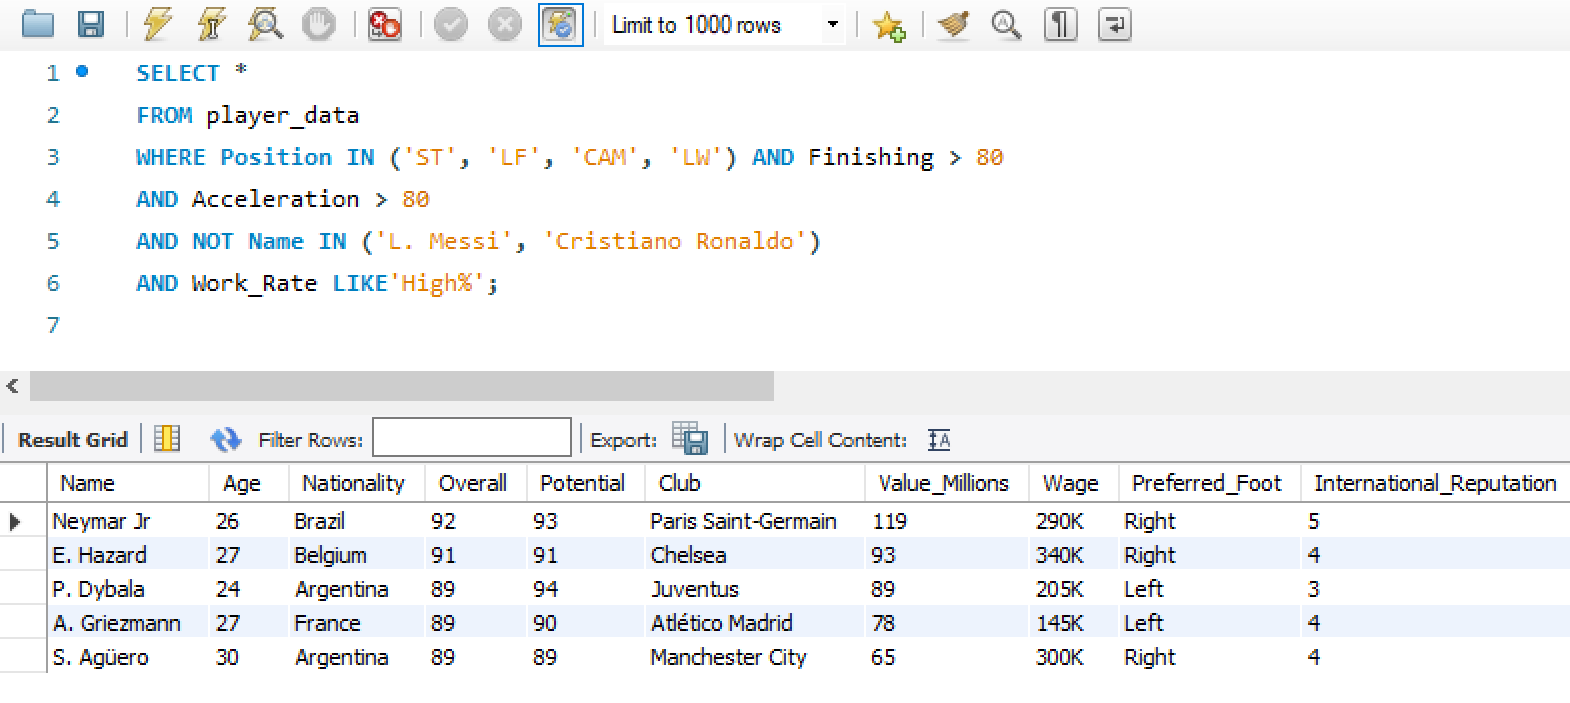Image resolution: width=1570 pixels, height=703 pixels.
Task: Save the script with floppy disk icon
Action: pos(91,24)
